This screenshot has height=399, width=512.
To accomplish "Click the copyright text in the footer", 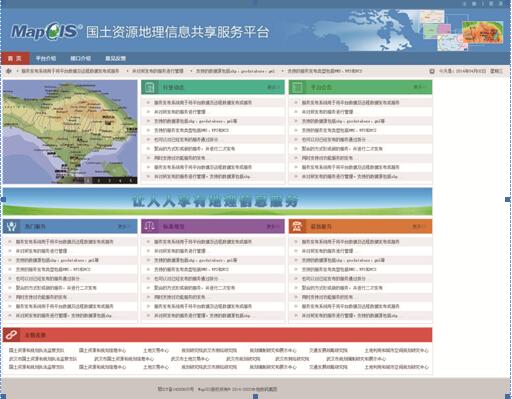I will point(217,389).
